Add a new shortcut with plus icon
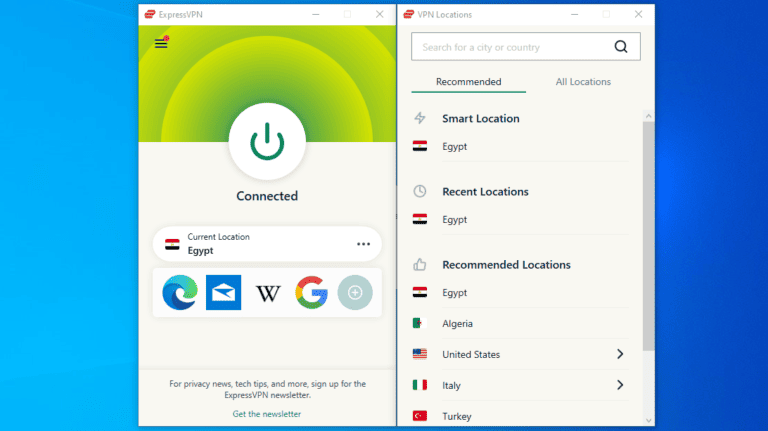This screenshot has width=768, height=431. [355, 293]
